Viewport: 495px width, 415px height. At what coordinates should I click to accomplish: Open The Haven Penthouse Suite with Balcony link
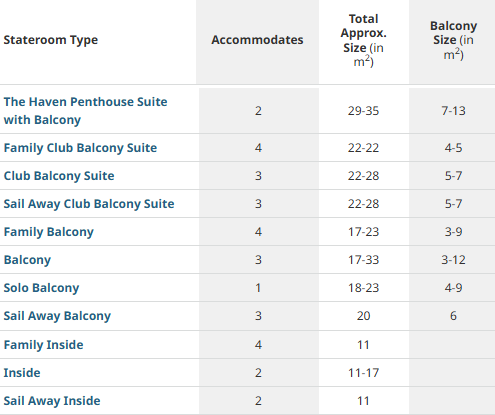85,111
